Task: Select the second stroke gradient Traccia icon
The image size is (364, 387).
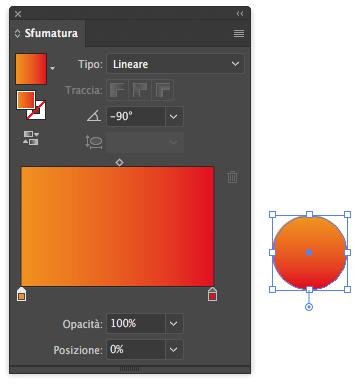Action: [x=140, y=90]
